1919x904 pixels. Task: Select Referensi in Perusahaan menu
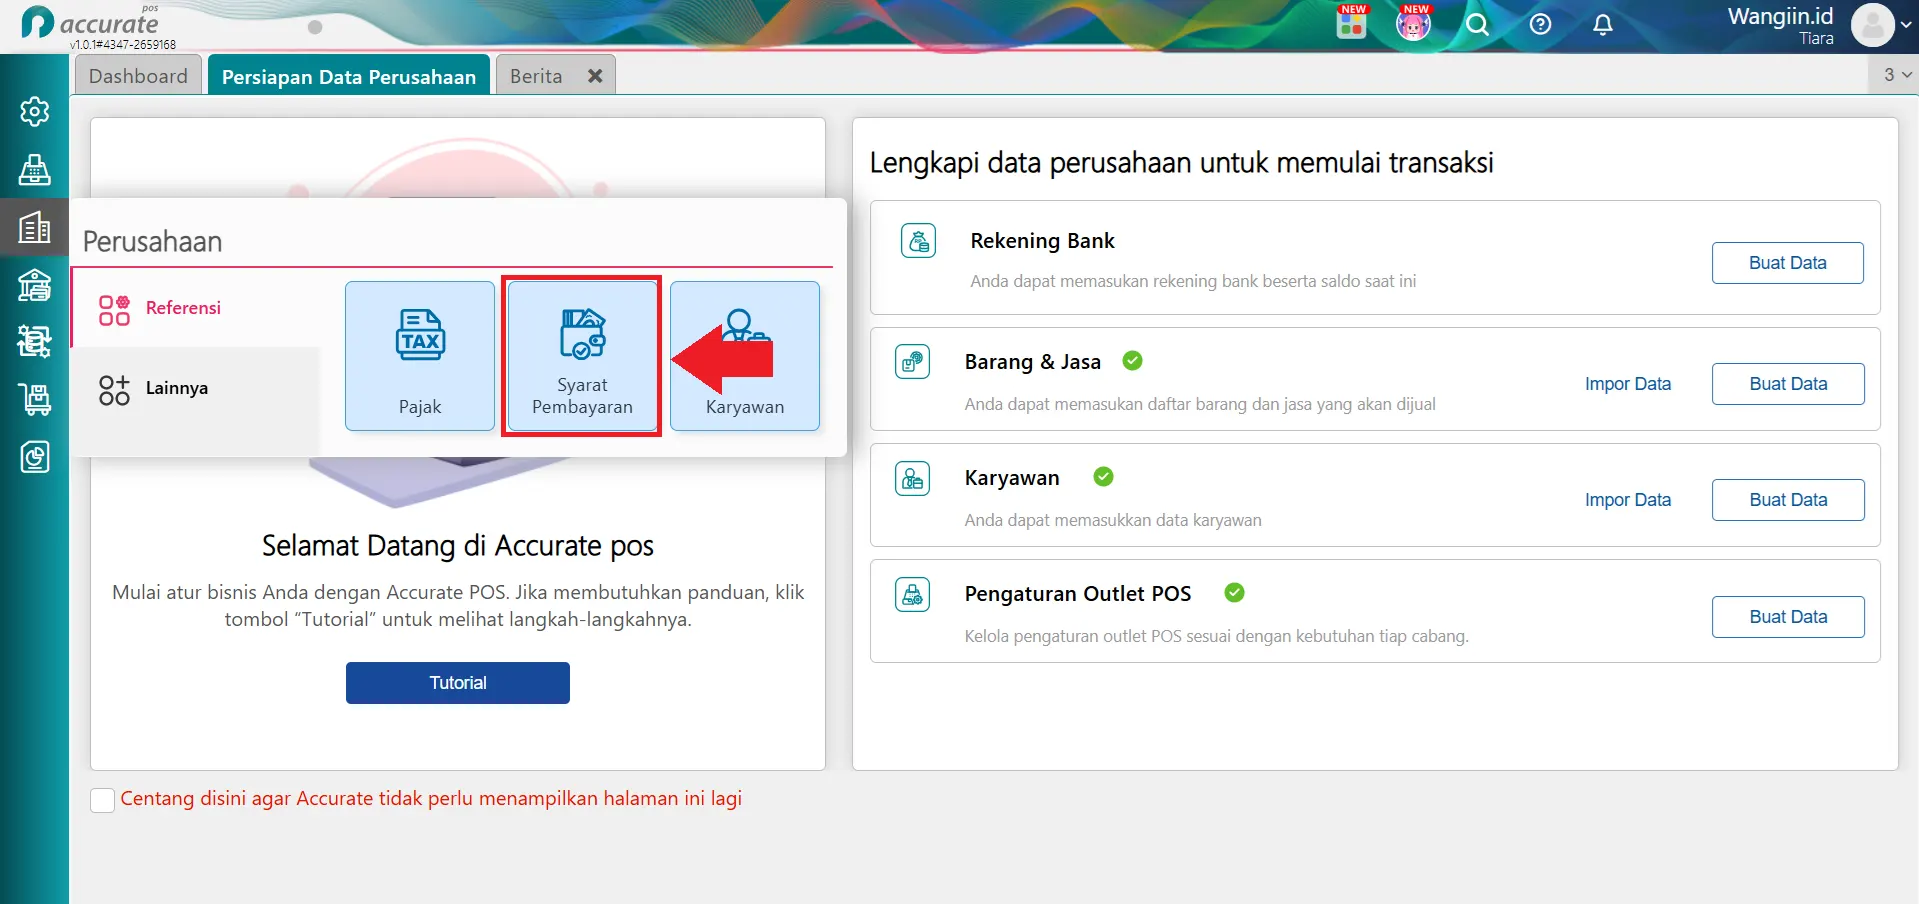[x=196, y=308]
